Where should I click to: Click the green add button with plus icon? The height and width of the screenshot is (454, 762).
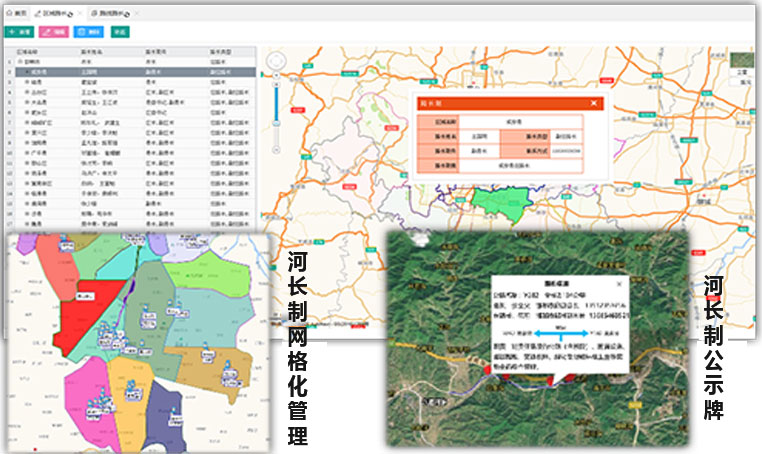[20, 32]
